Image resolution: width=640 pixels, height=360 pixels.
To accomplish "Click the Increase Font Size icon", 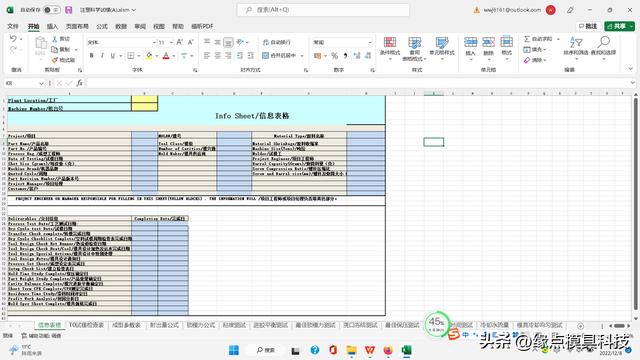I will pyautogui.click(x=180, y=42).
